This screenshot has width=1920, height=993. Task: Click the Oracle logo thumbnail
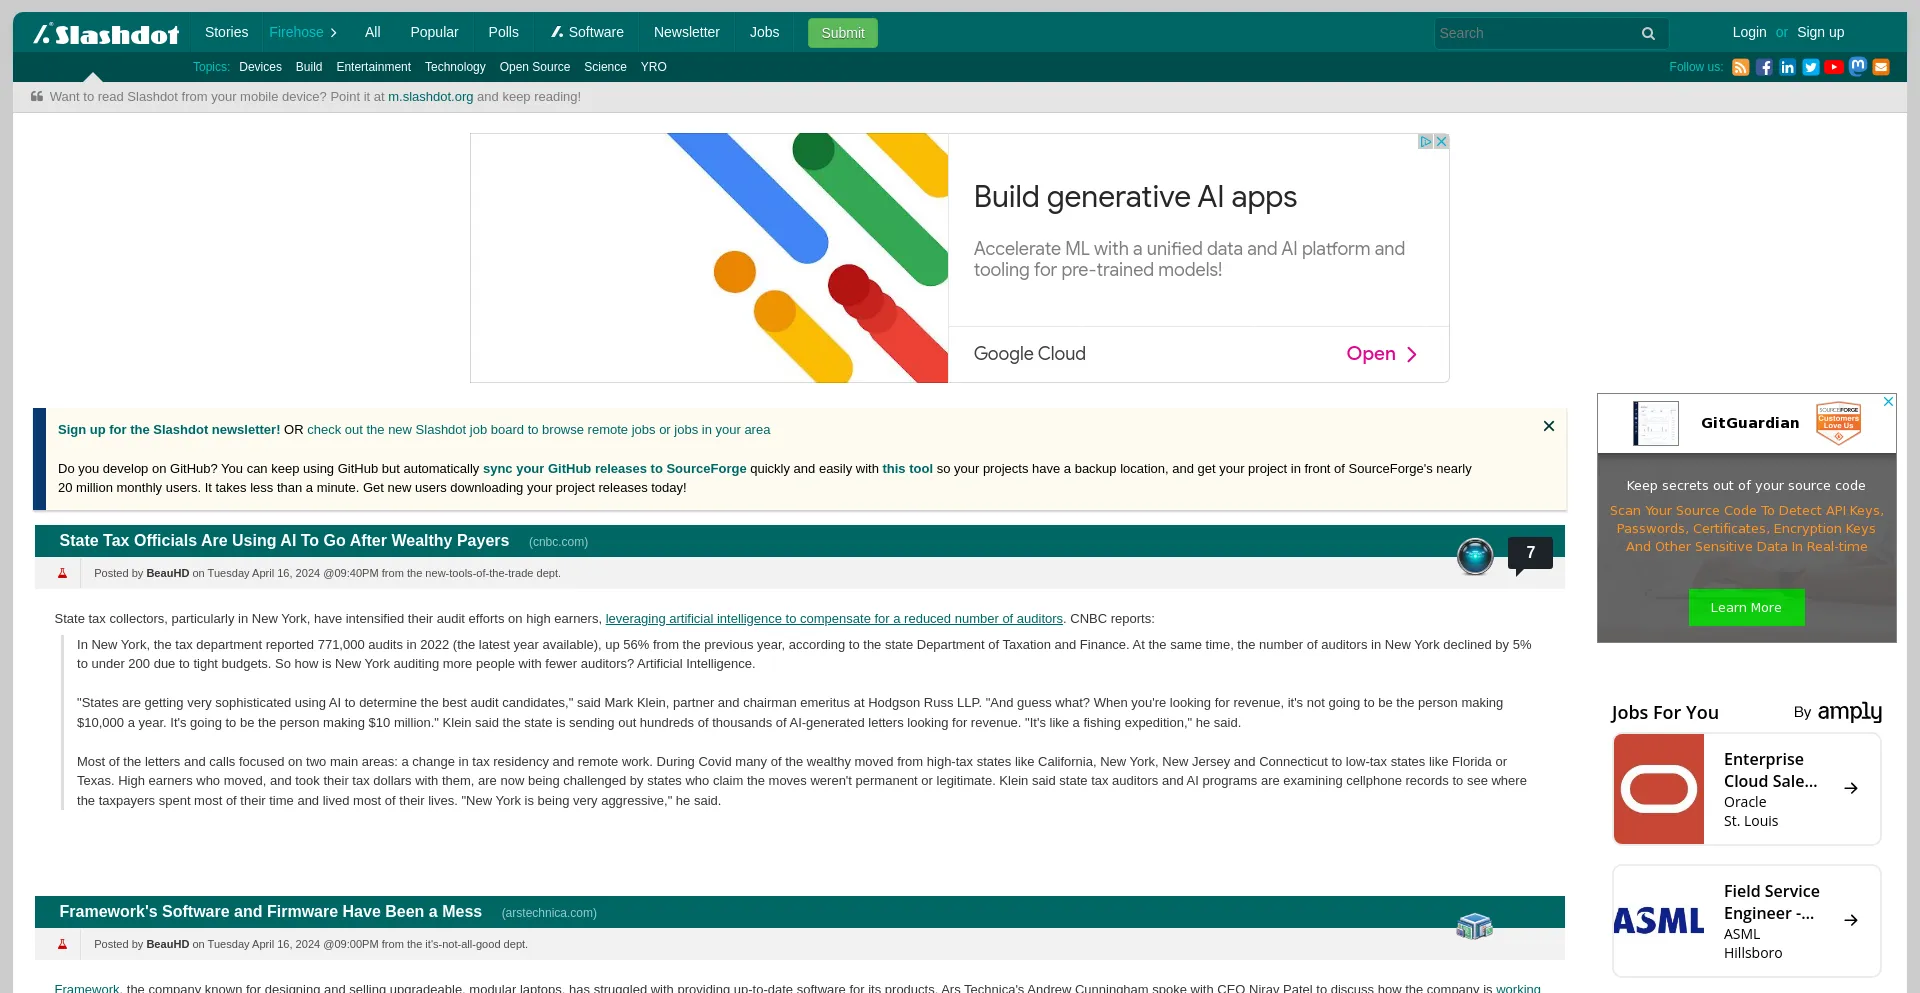[1659, 789]
